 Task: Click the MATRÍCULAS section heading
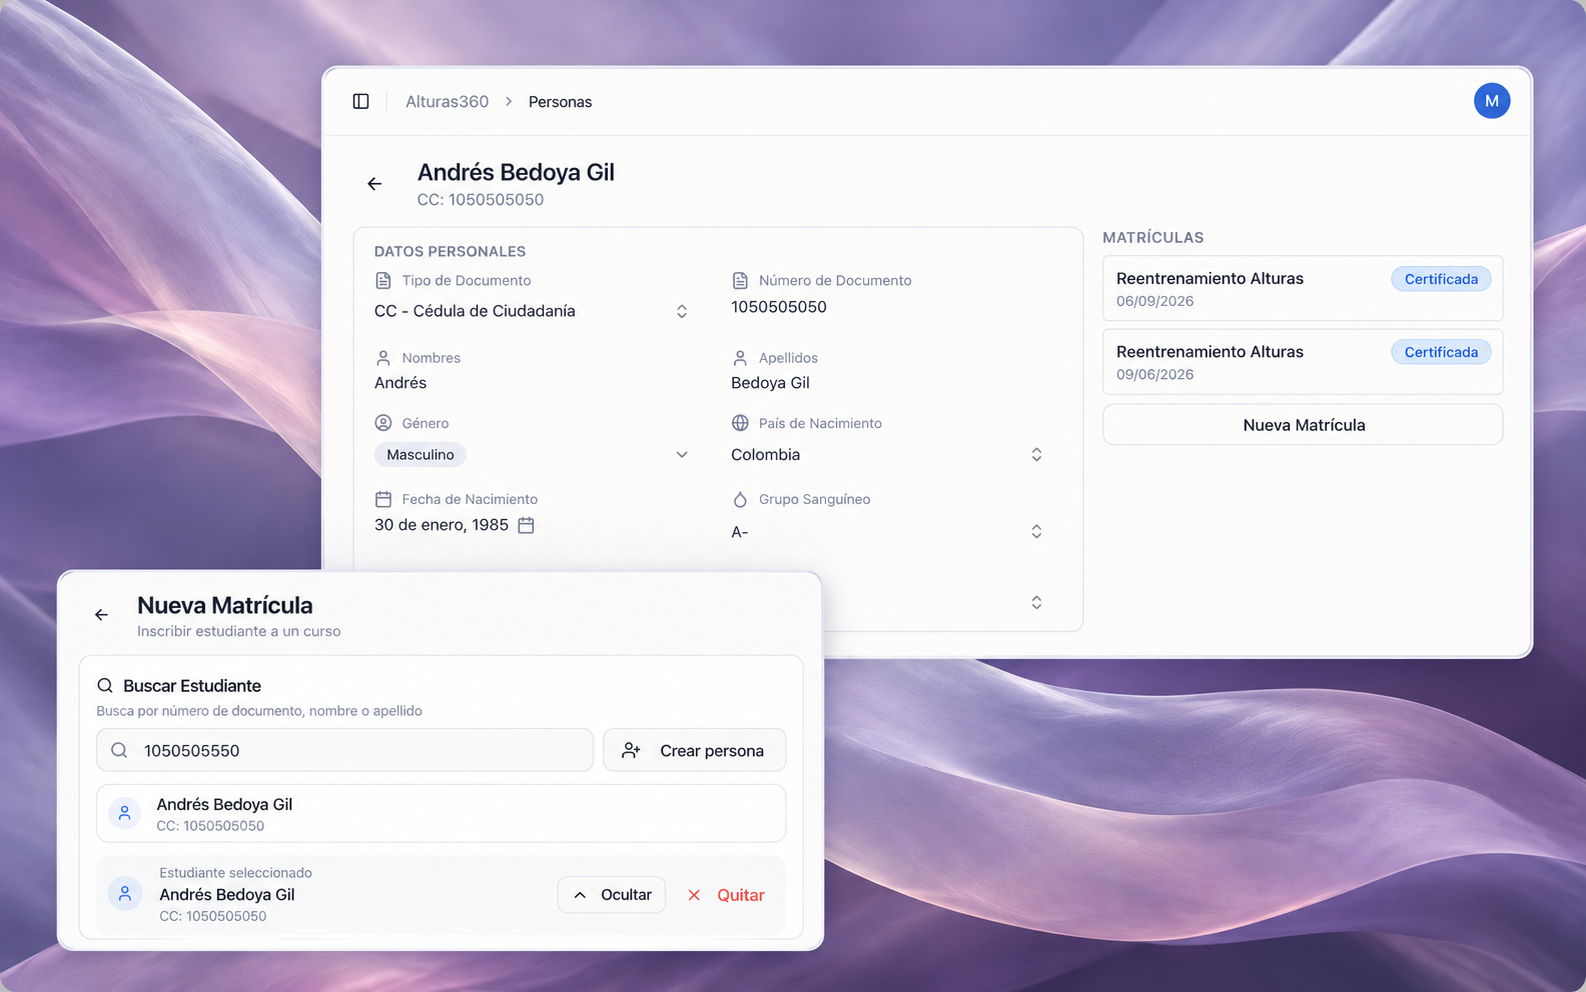1153,238
